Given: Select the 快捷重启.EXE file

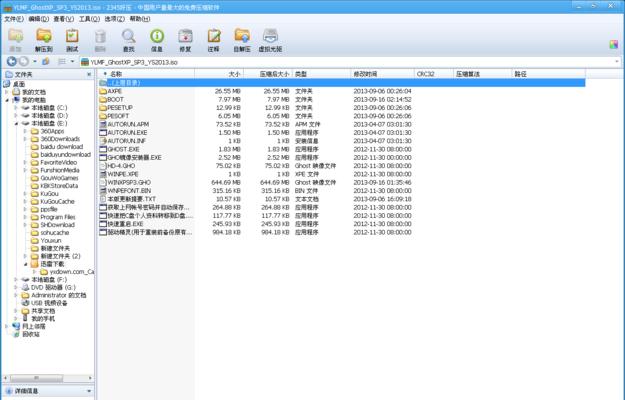Looking at the screenshot, I should click(342, 224).
